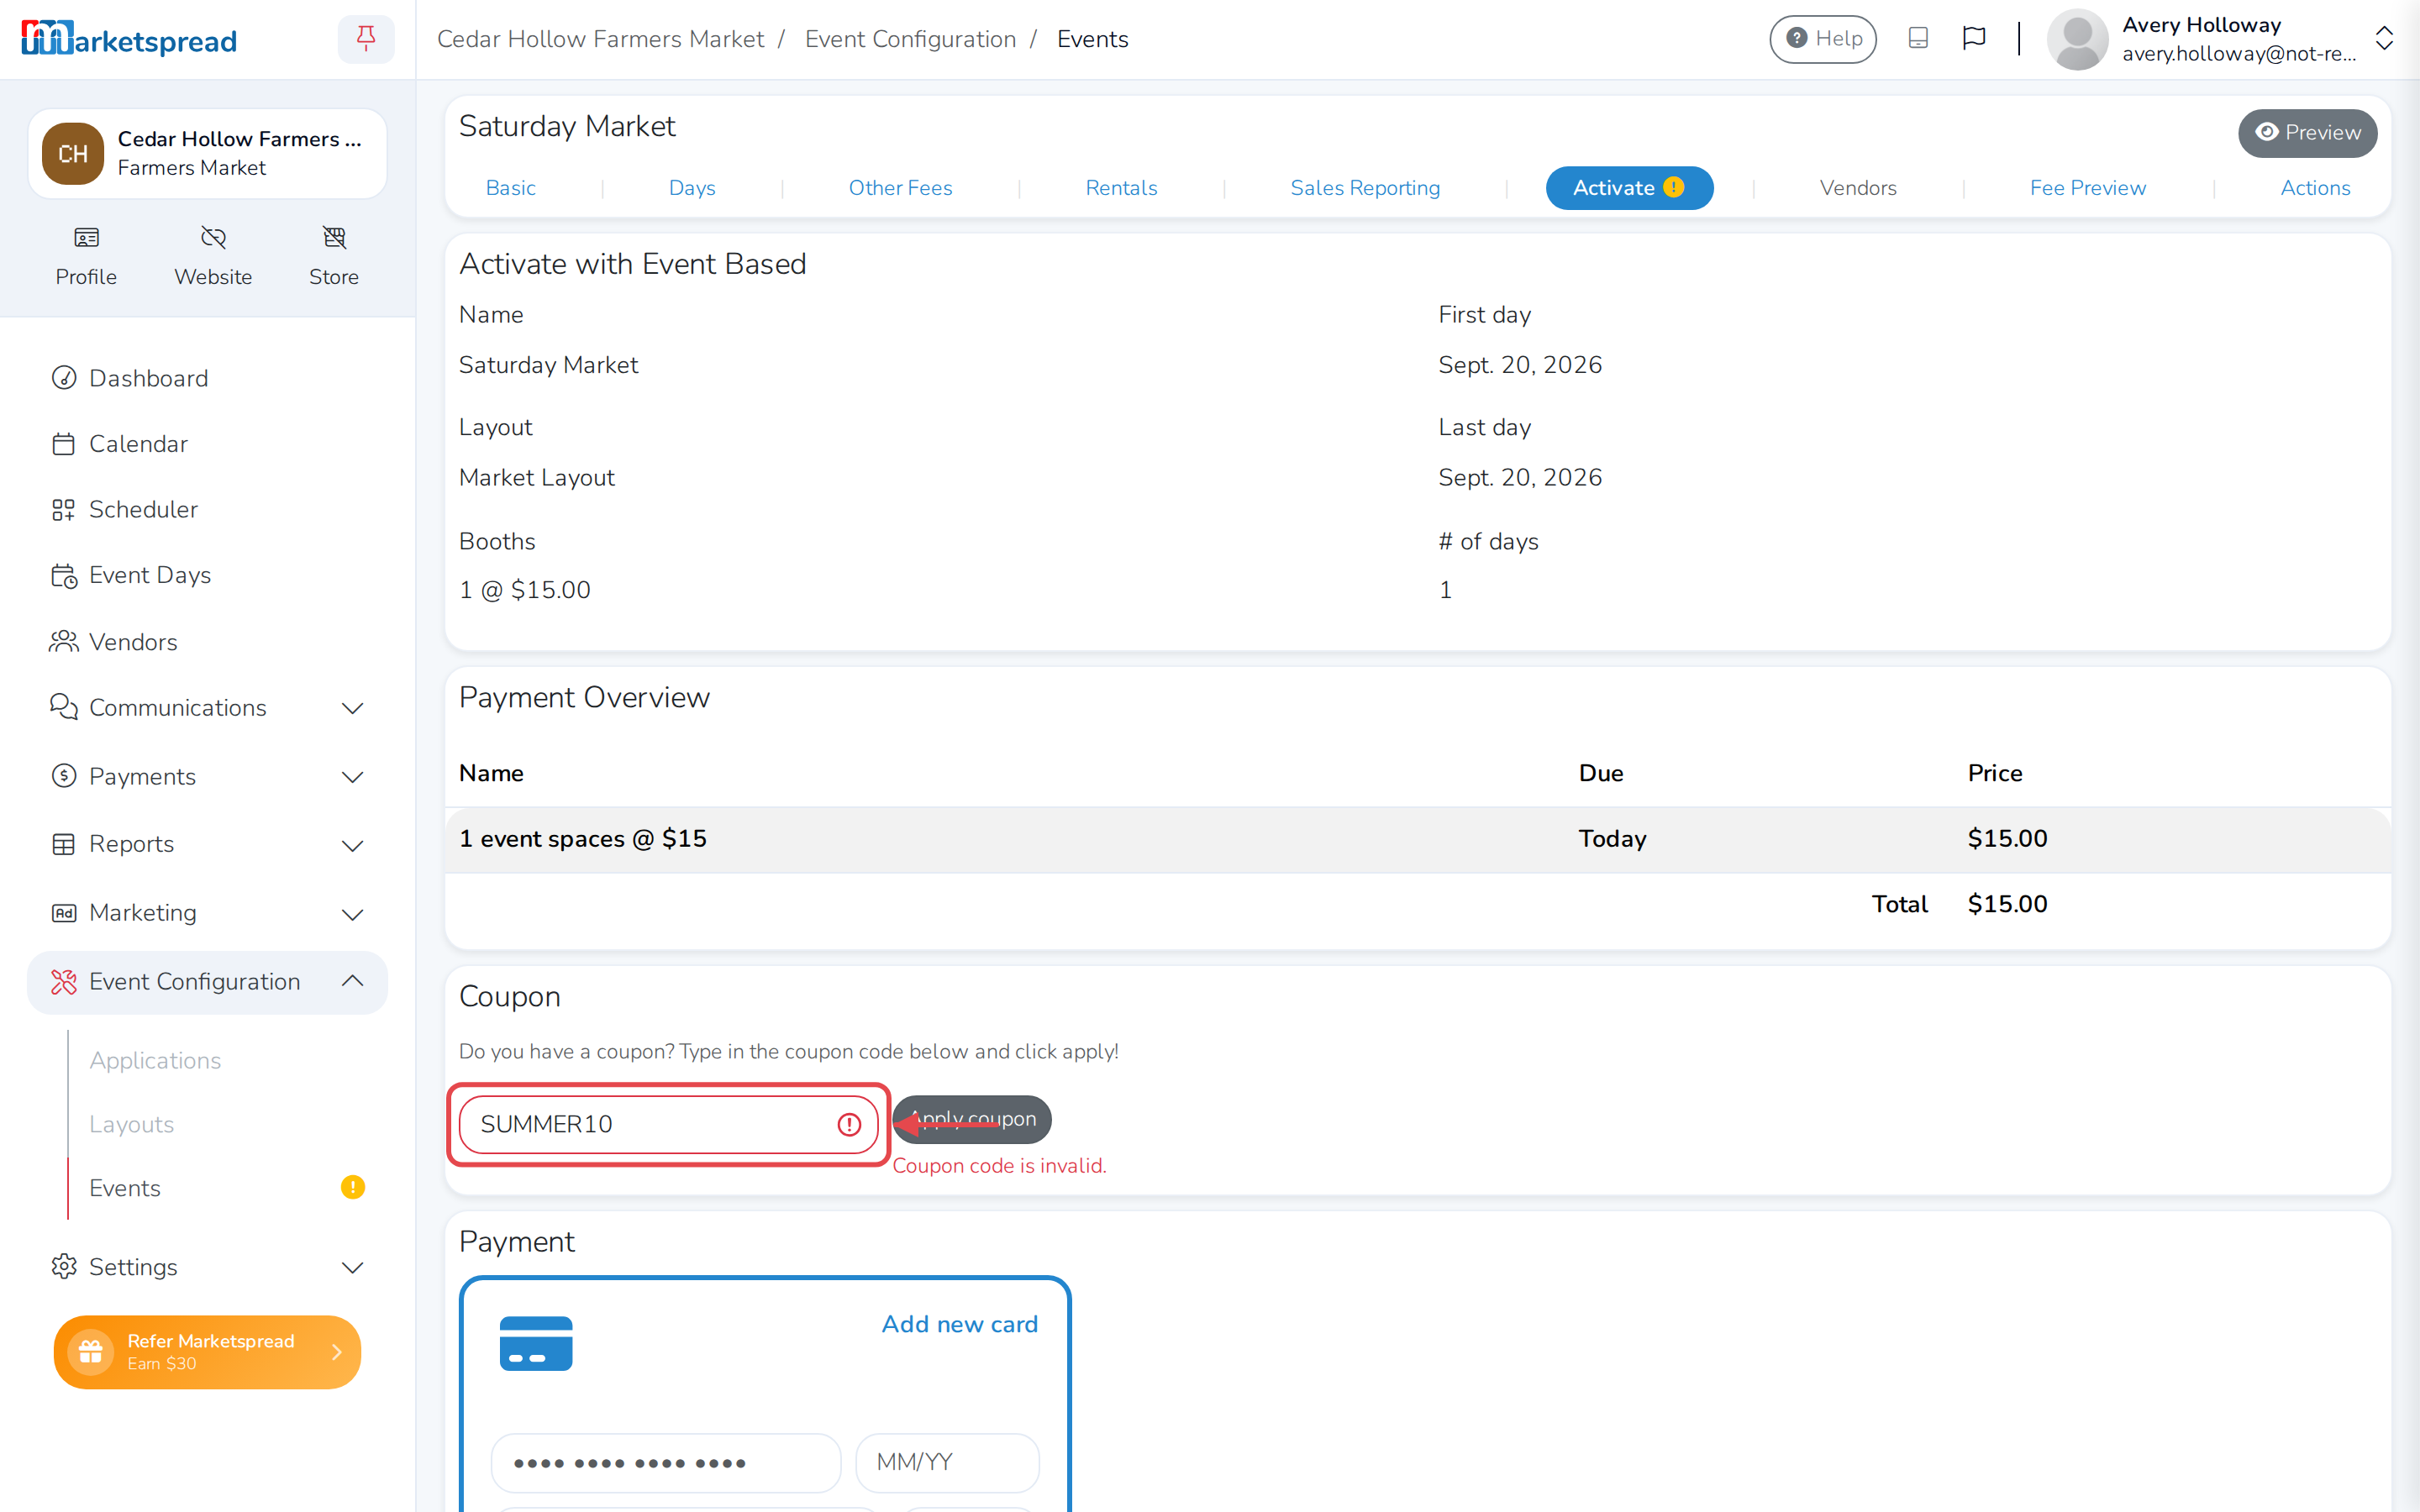Screen dimensions: 2420x1512
Task: Click the book icon in header
Action: pos(1918,38)
